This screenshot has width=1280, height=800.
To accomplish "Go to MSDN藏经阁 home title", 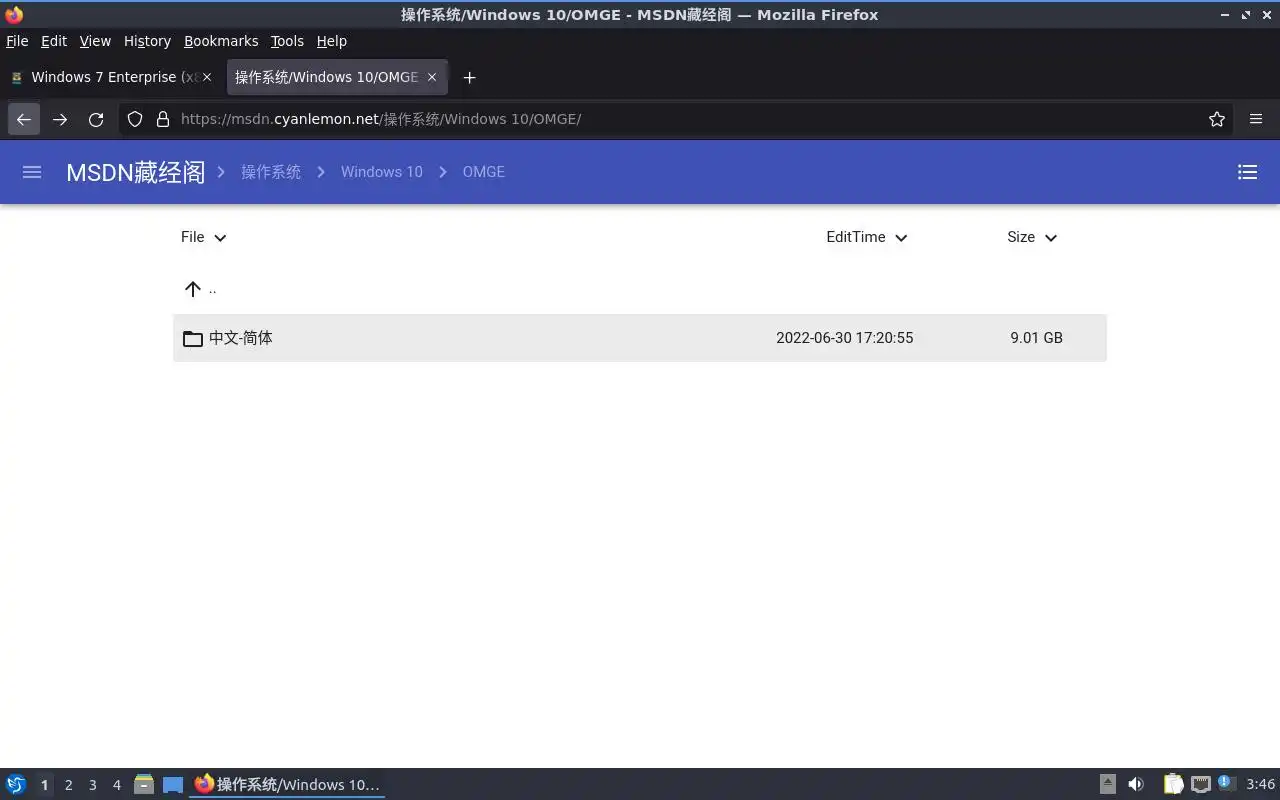I will point(135,172).
